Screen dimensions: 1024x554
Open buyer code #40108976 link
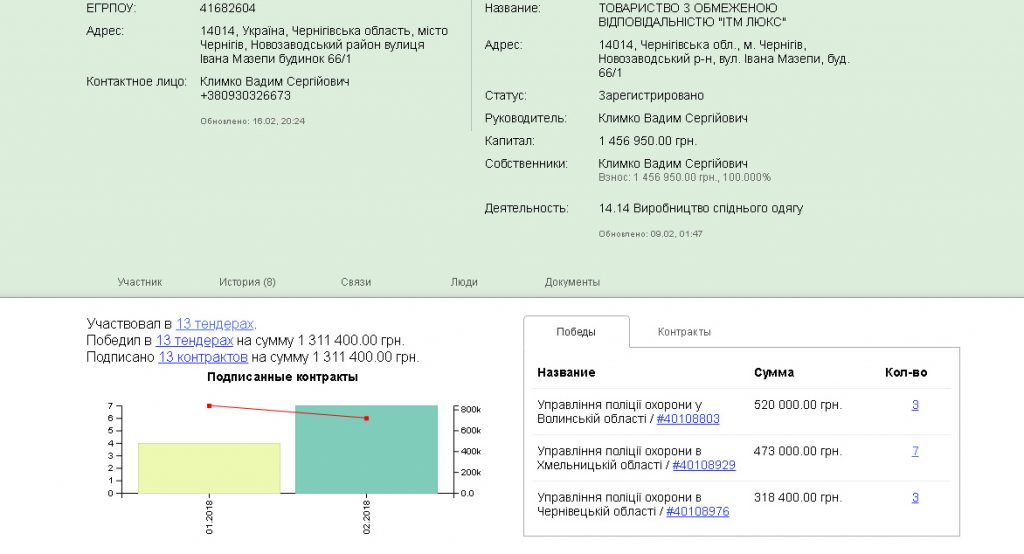tap(697, 511)
